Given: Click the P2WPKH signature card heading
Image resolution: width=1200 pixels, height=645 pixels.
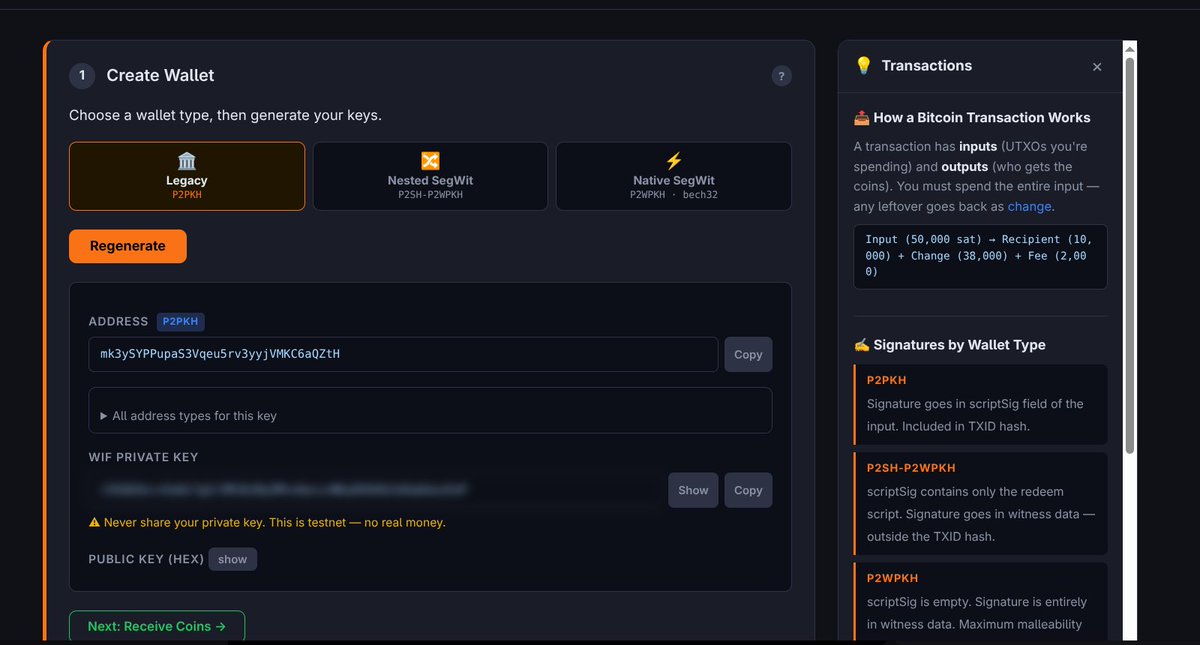Looking at the screenshot, I should click(892, 578).
